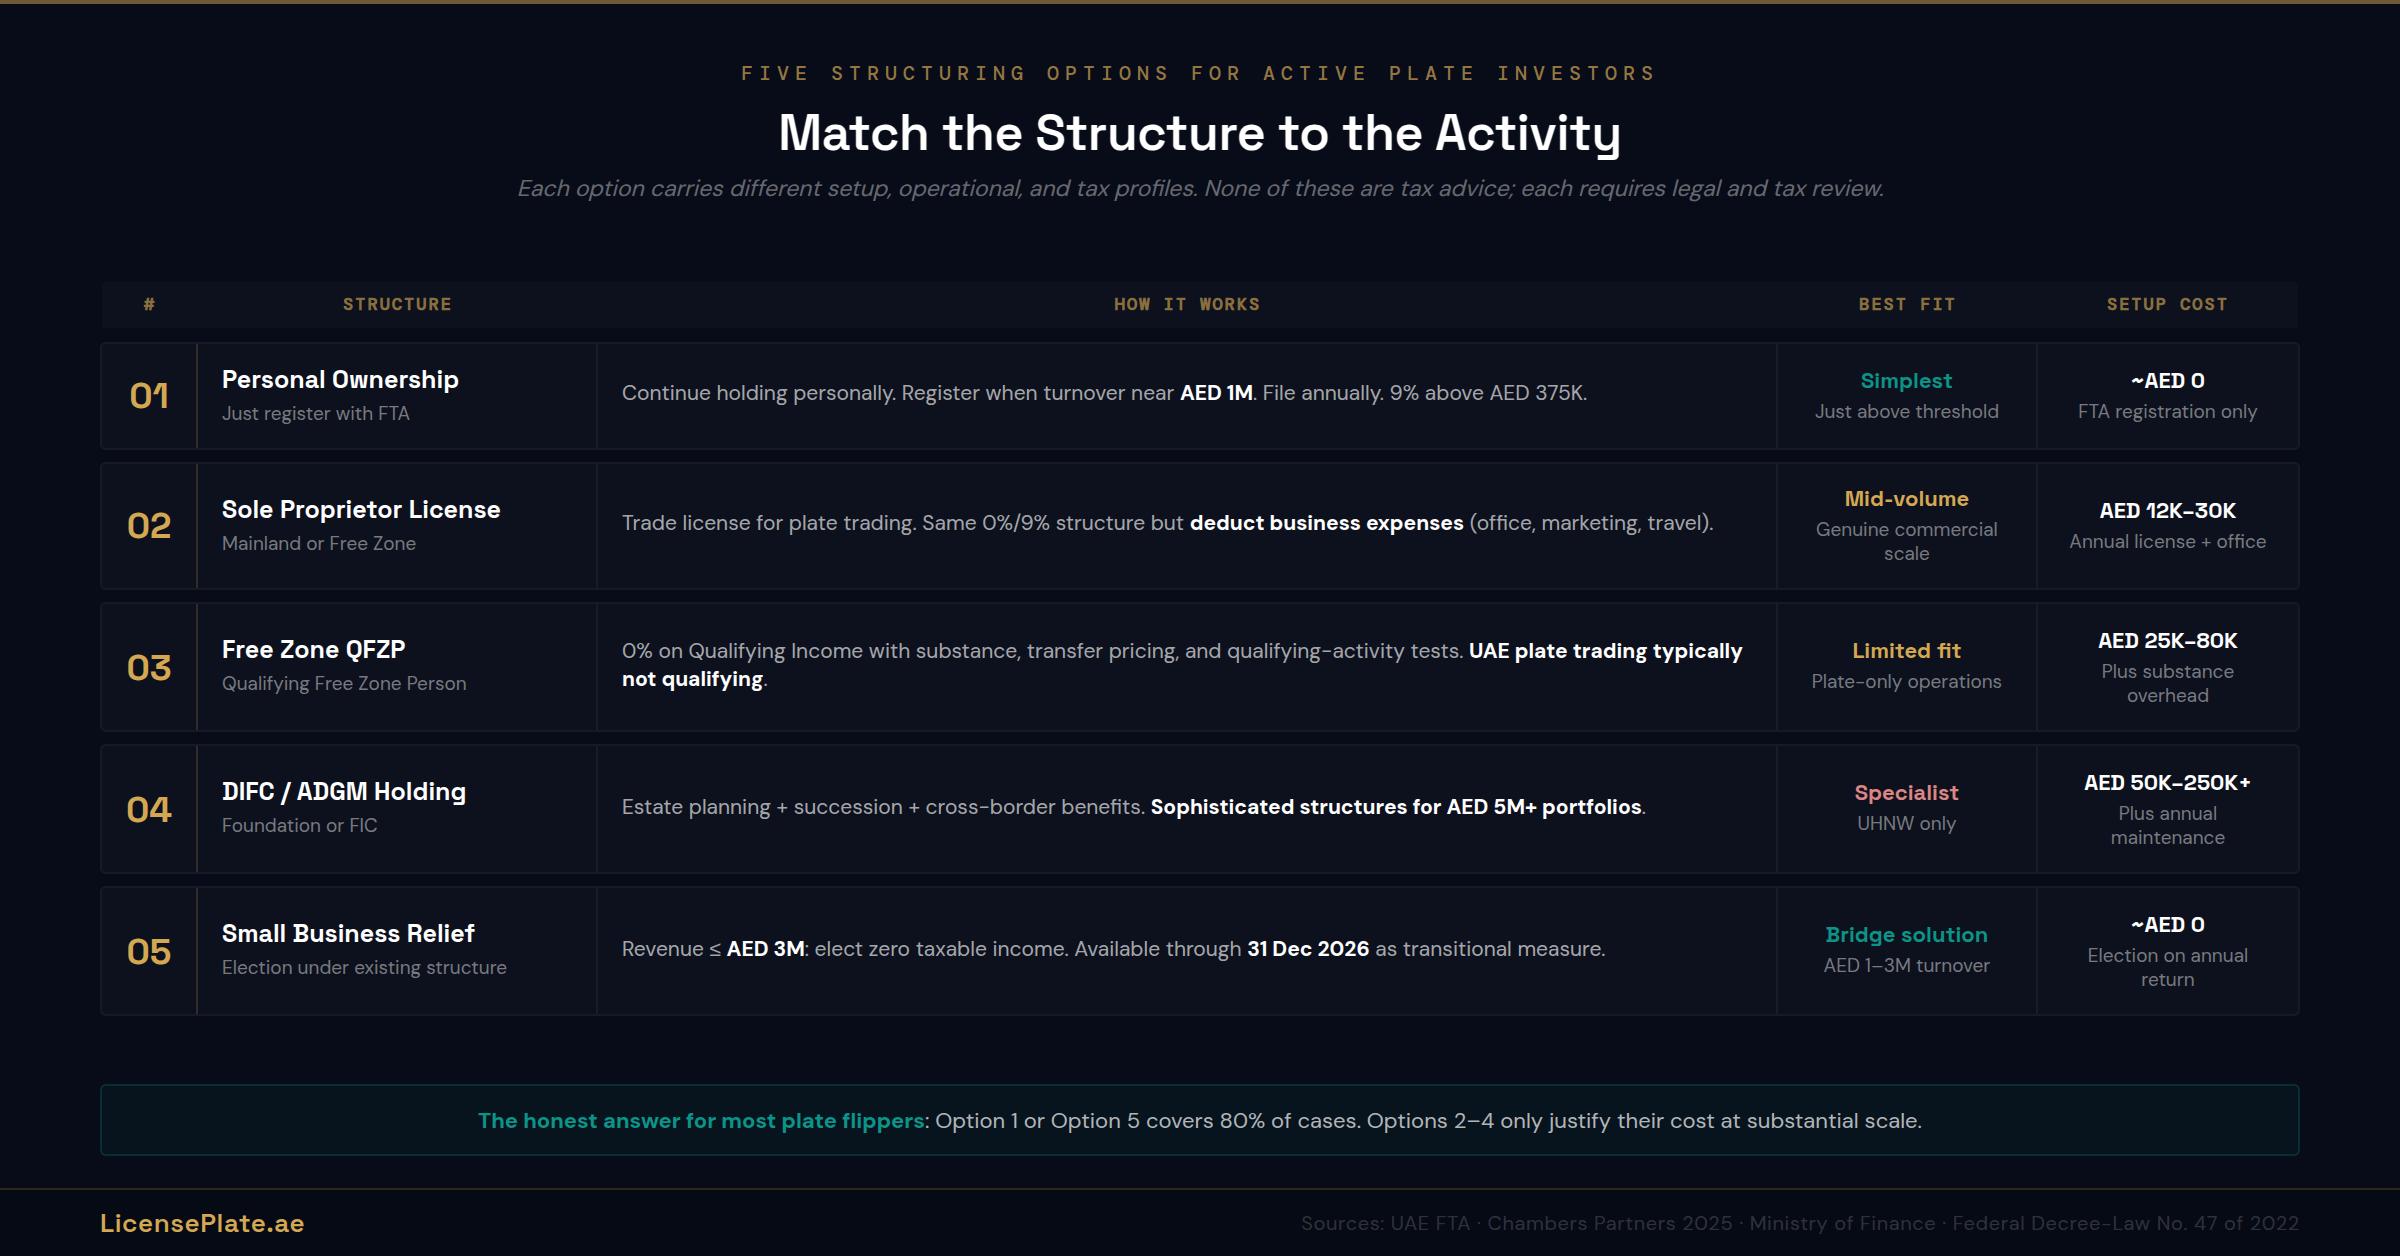The image size is (2400, 1256).
Task: Select the DIFC / ADGM Holding title
Action: (344, 792)
